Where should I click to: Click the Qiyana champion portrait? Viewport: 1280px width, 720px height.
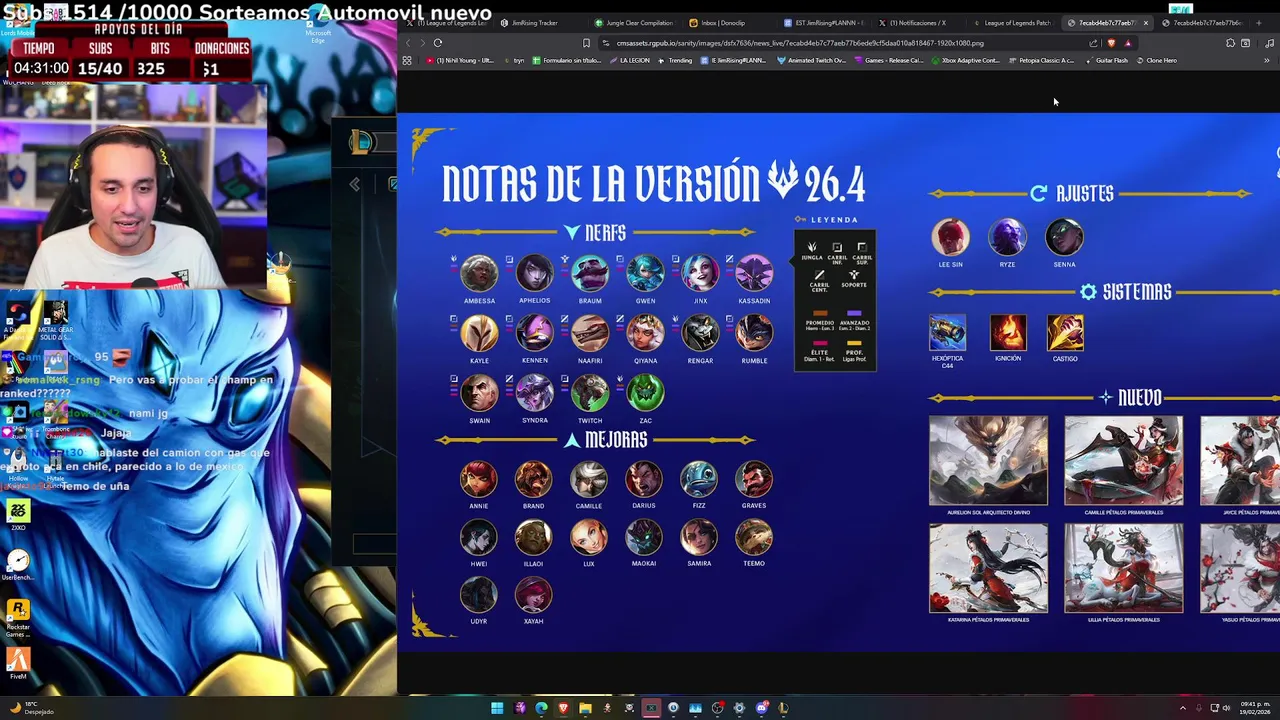click(x=645, y=333)
